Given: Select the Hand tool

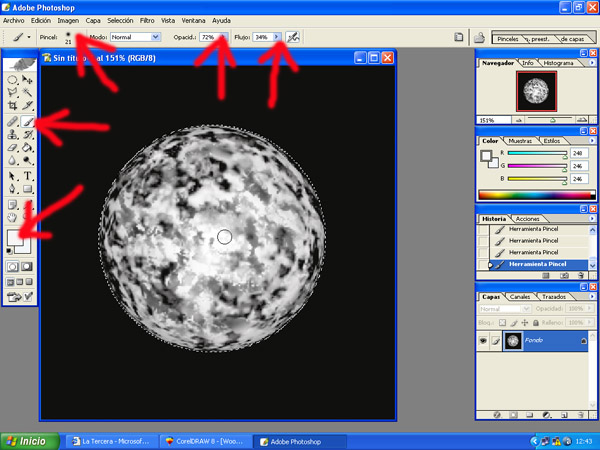Looking at the screenshot, I should click(x=12, y=218).
